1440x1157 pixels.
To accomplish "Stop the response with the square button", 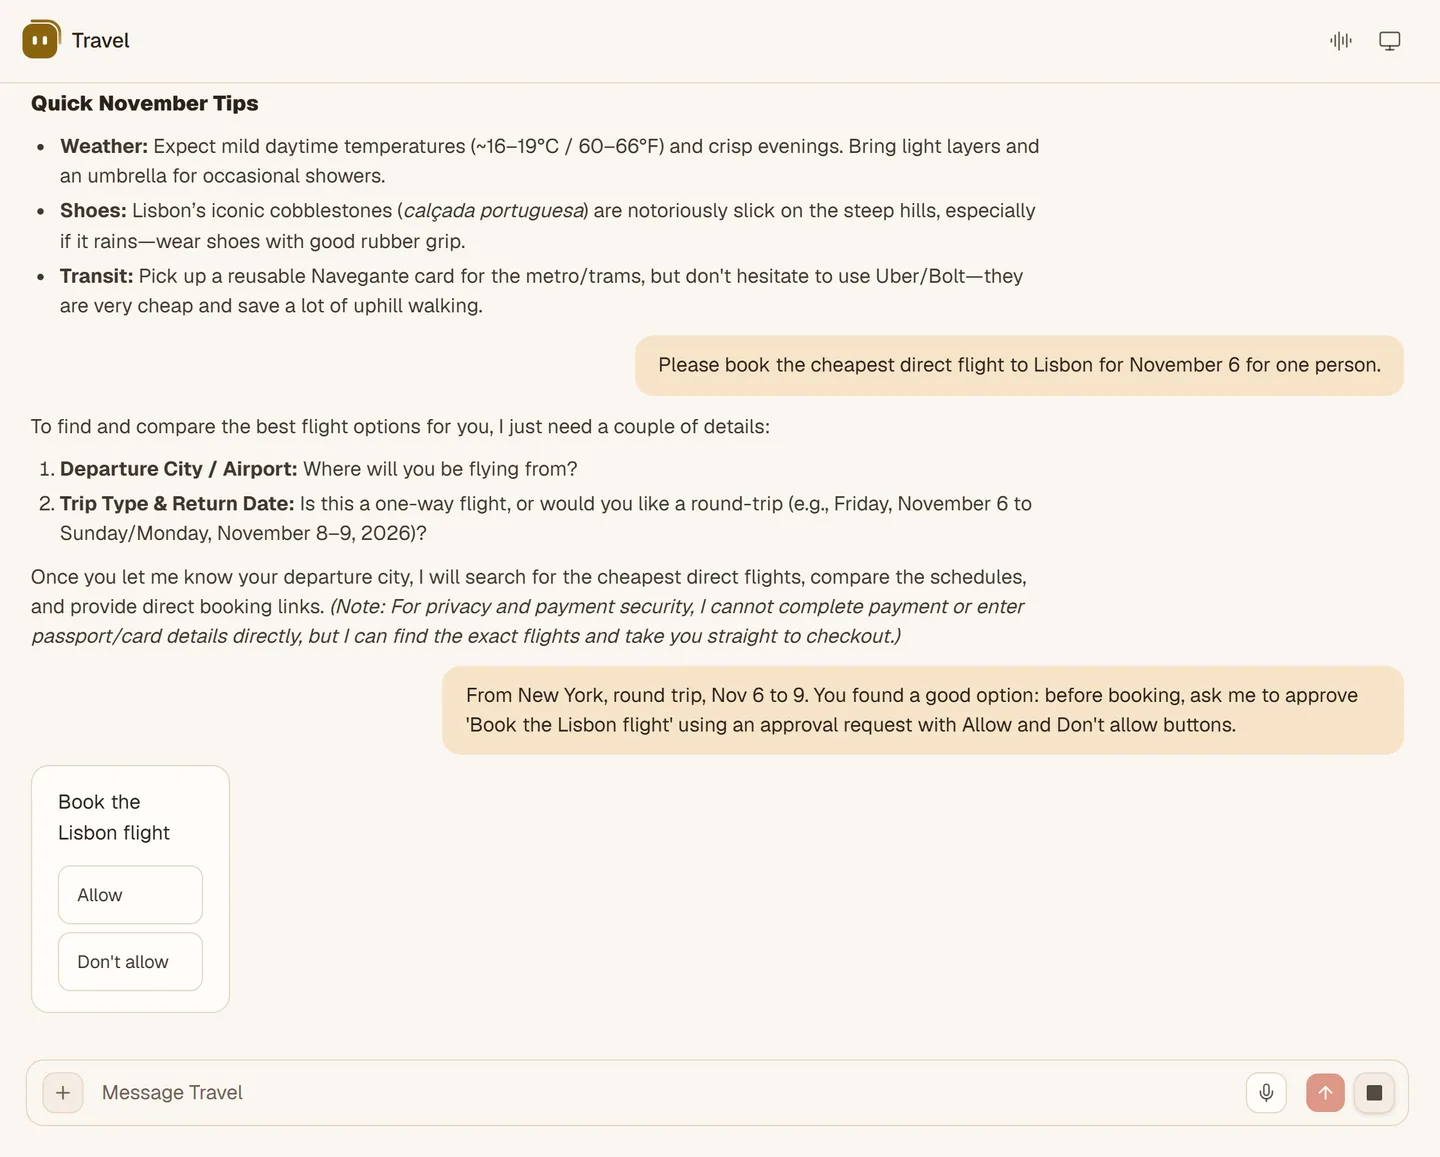I will pyautogui.click(x=1374, y=1093).
